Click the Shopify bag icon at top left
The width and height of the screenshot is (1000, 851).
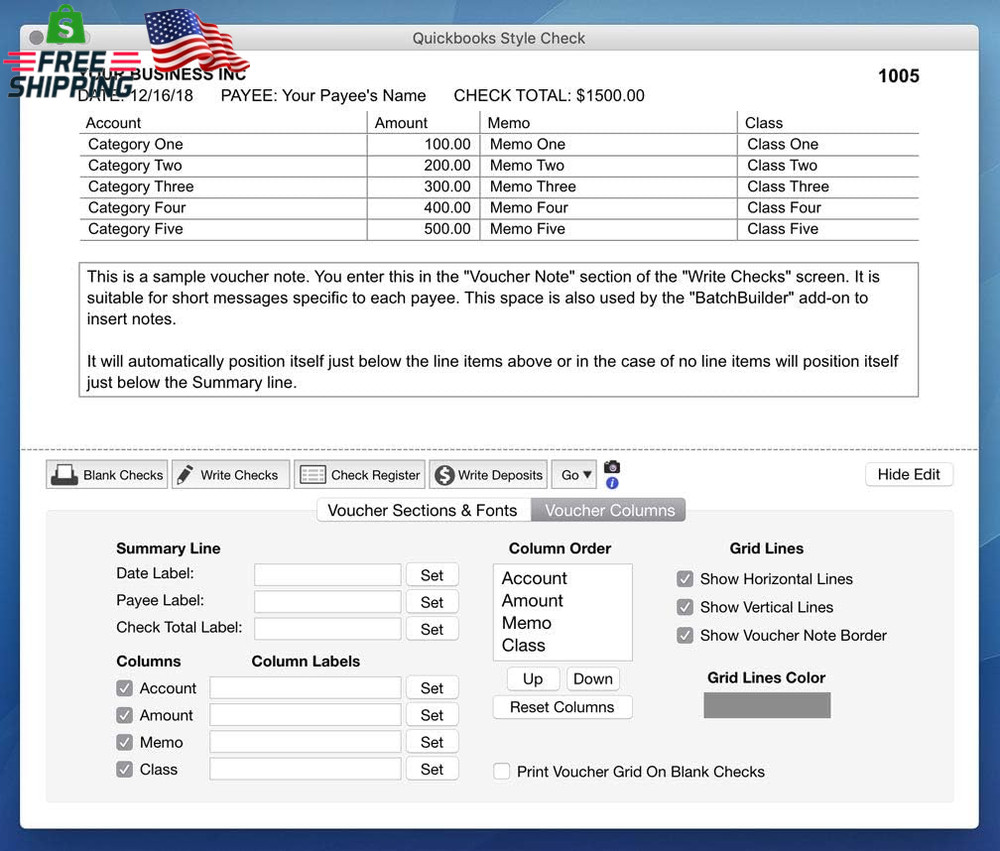point(65,27)
